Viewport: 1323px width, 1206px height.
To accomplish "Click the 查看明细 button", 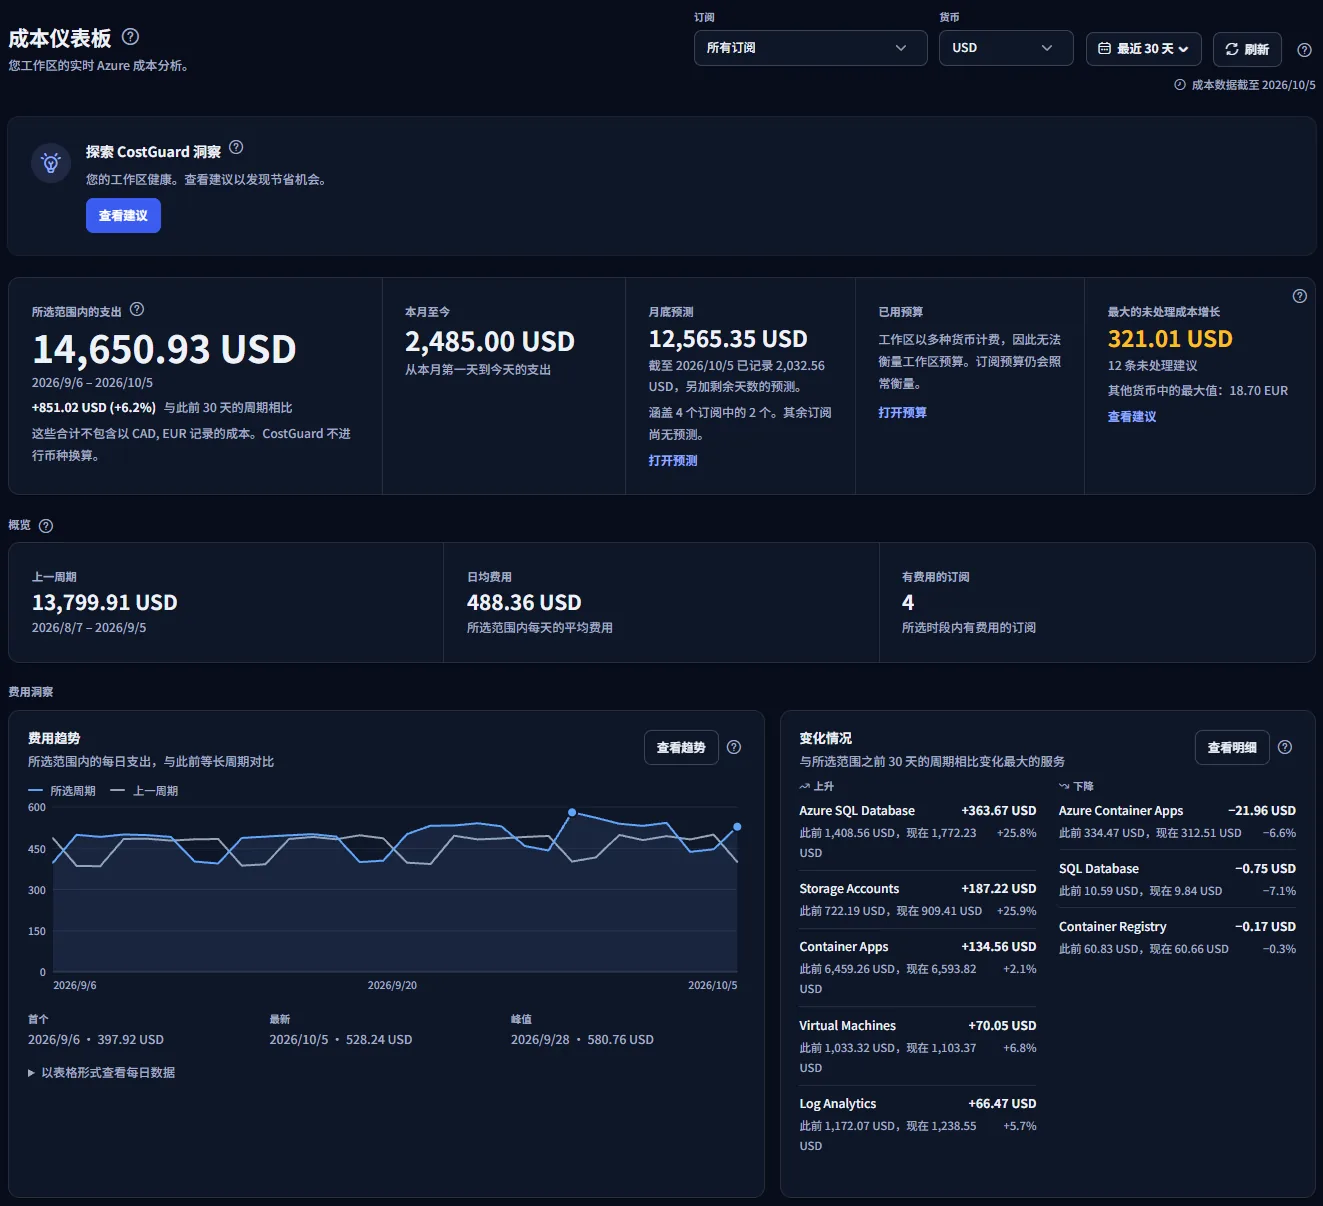I will coord(1232,748).
